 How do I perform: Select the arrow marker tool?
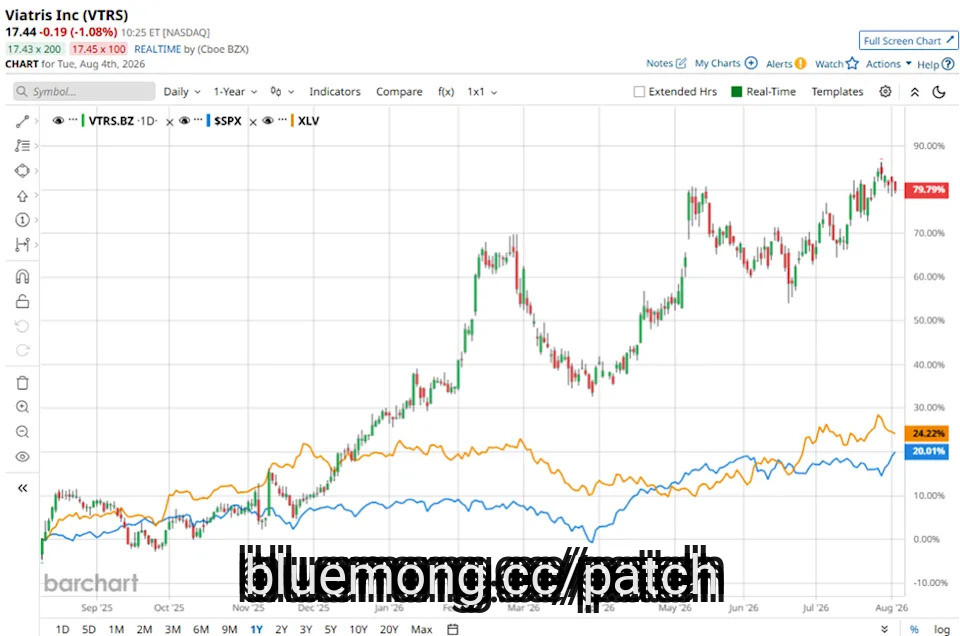[x=22, y=196]
